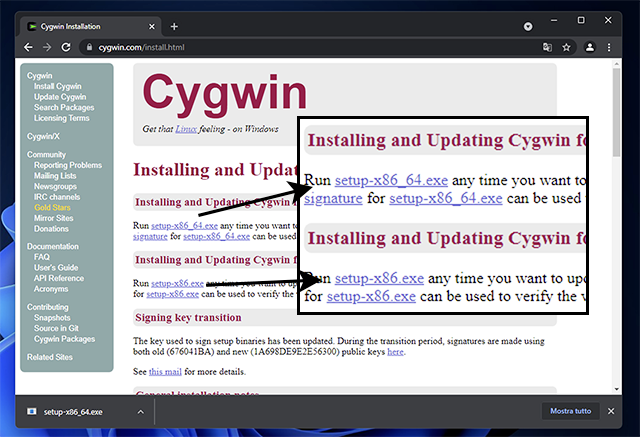Go to Mailing Lists in sidebar
This screenshot has width=640, height=437.
coord(55,176)
